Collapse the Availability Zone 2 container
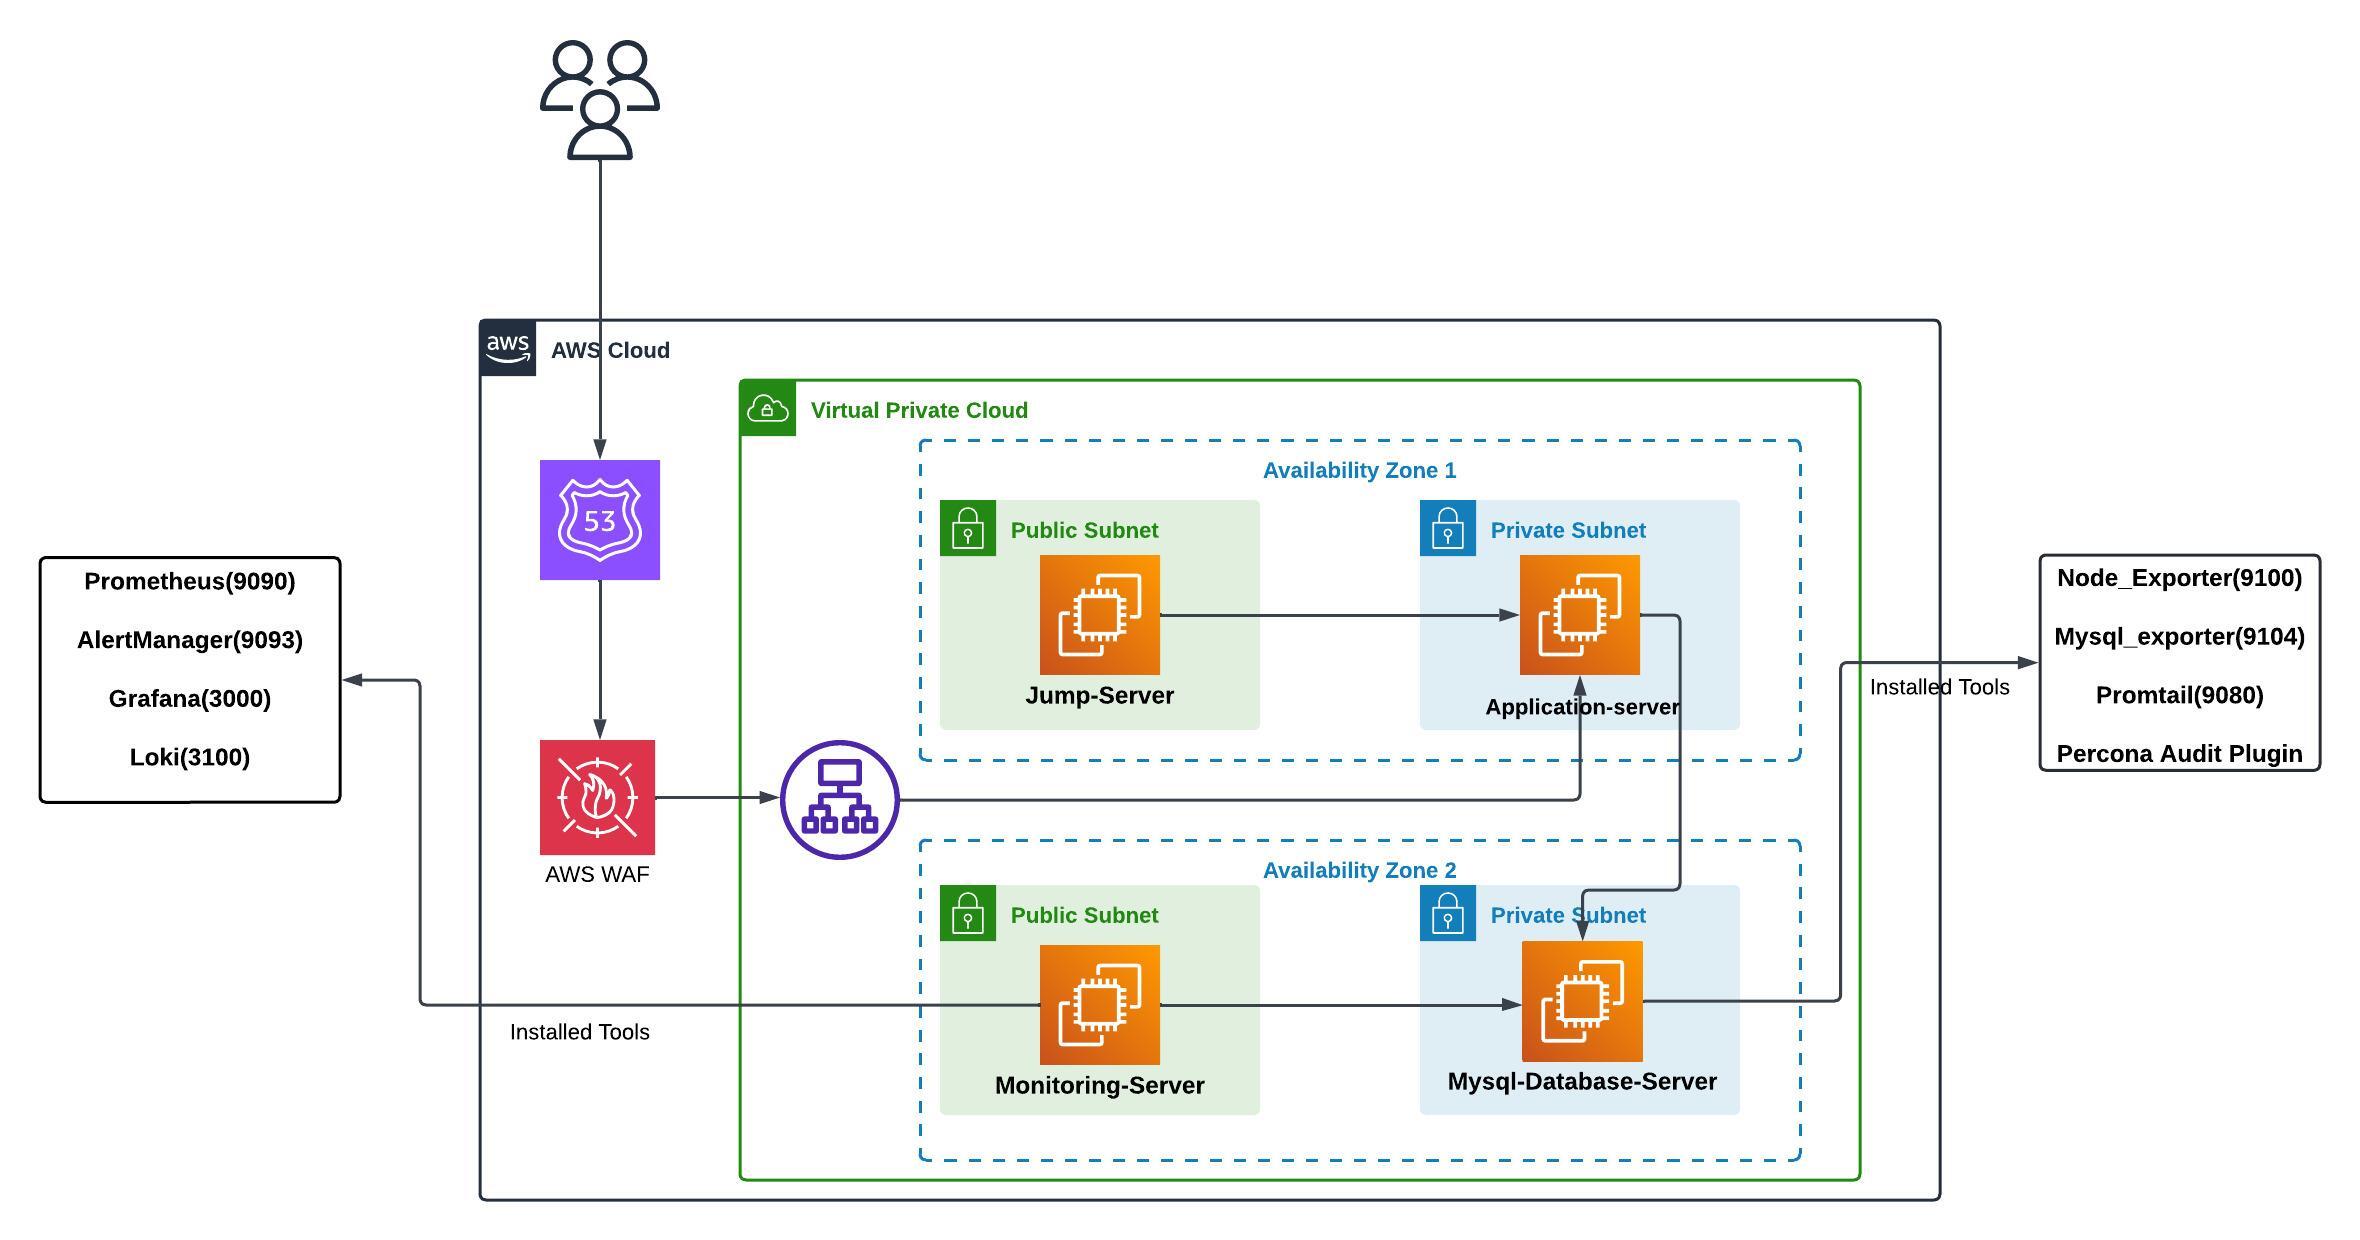This screenshot has height=1240, width=2360. tap(1360, 869)
